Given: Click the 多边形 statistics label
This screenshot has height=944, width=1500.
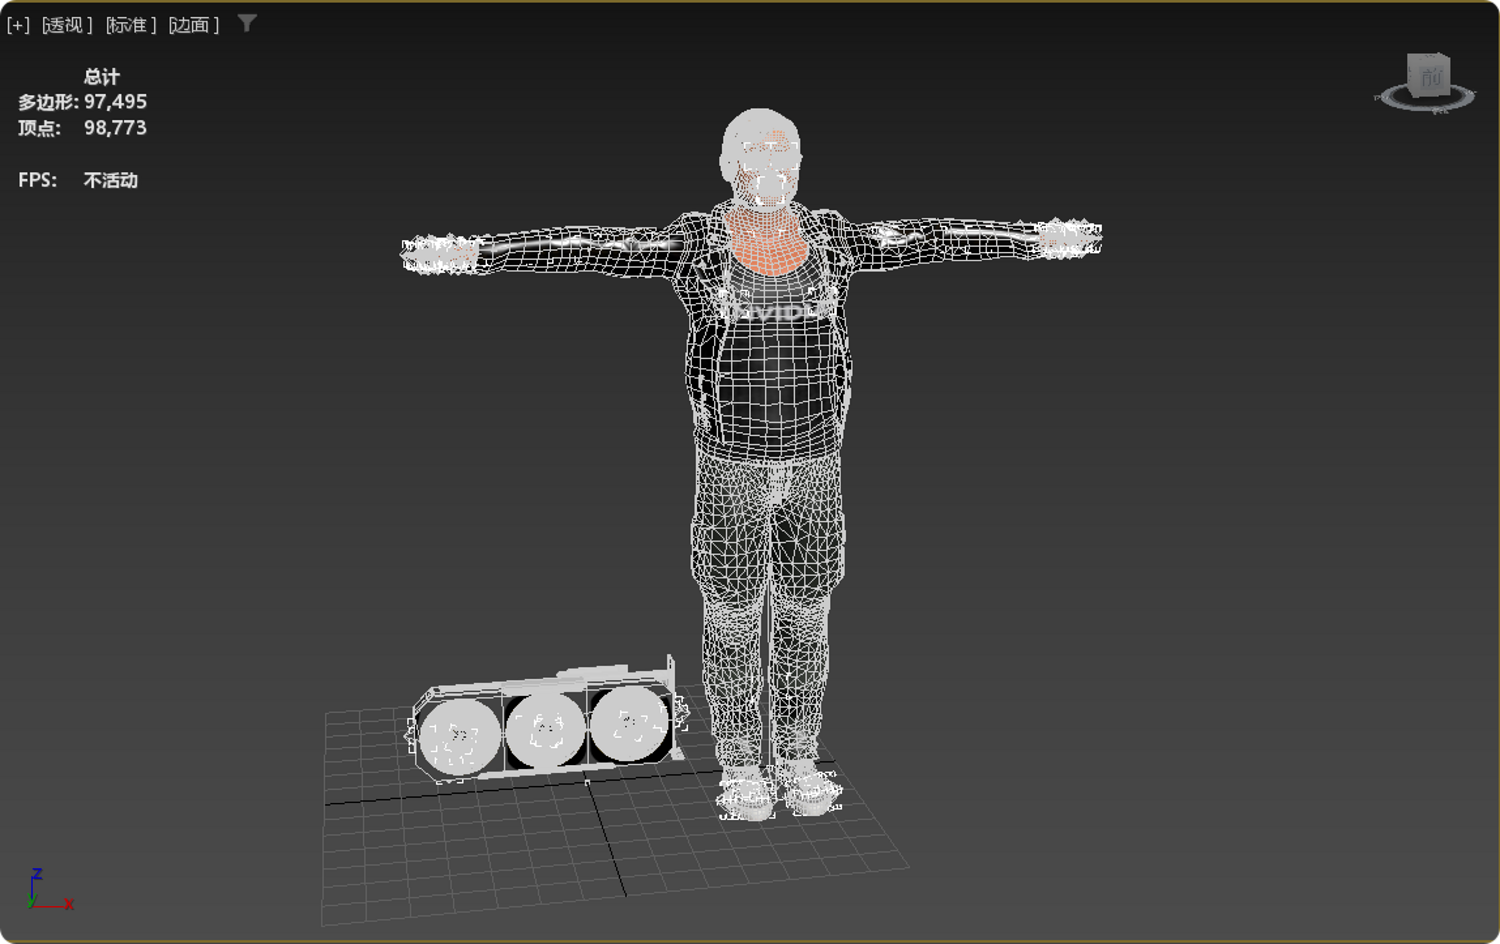Looking at the screenshot, I should (47, 102).
